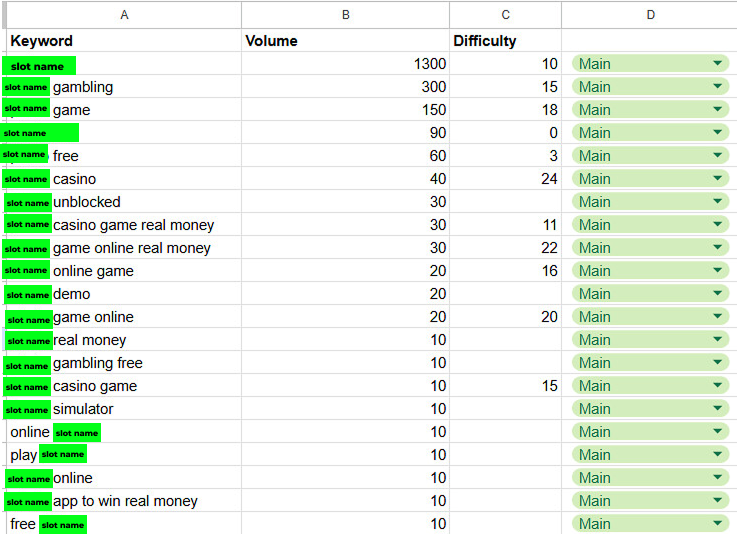Select the volume cell showing 90
The height and width of the screenshot is (534, 737).
tap(345, 133)
